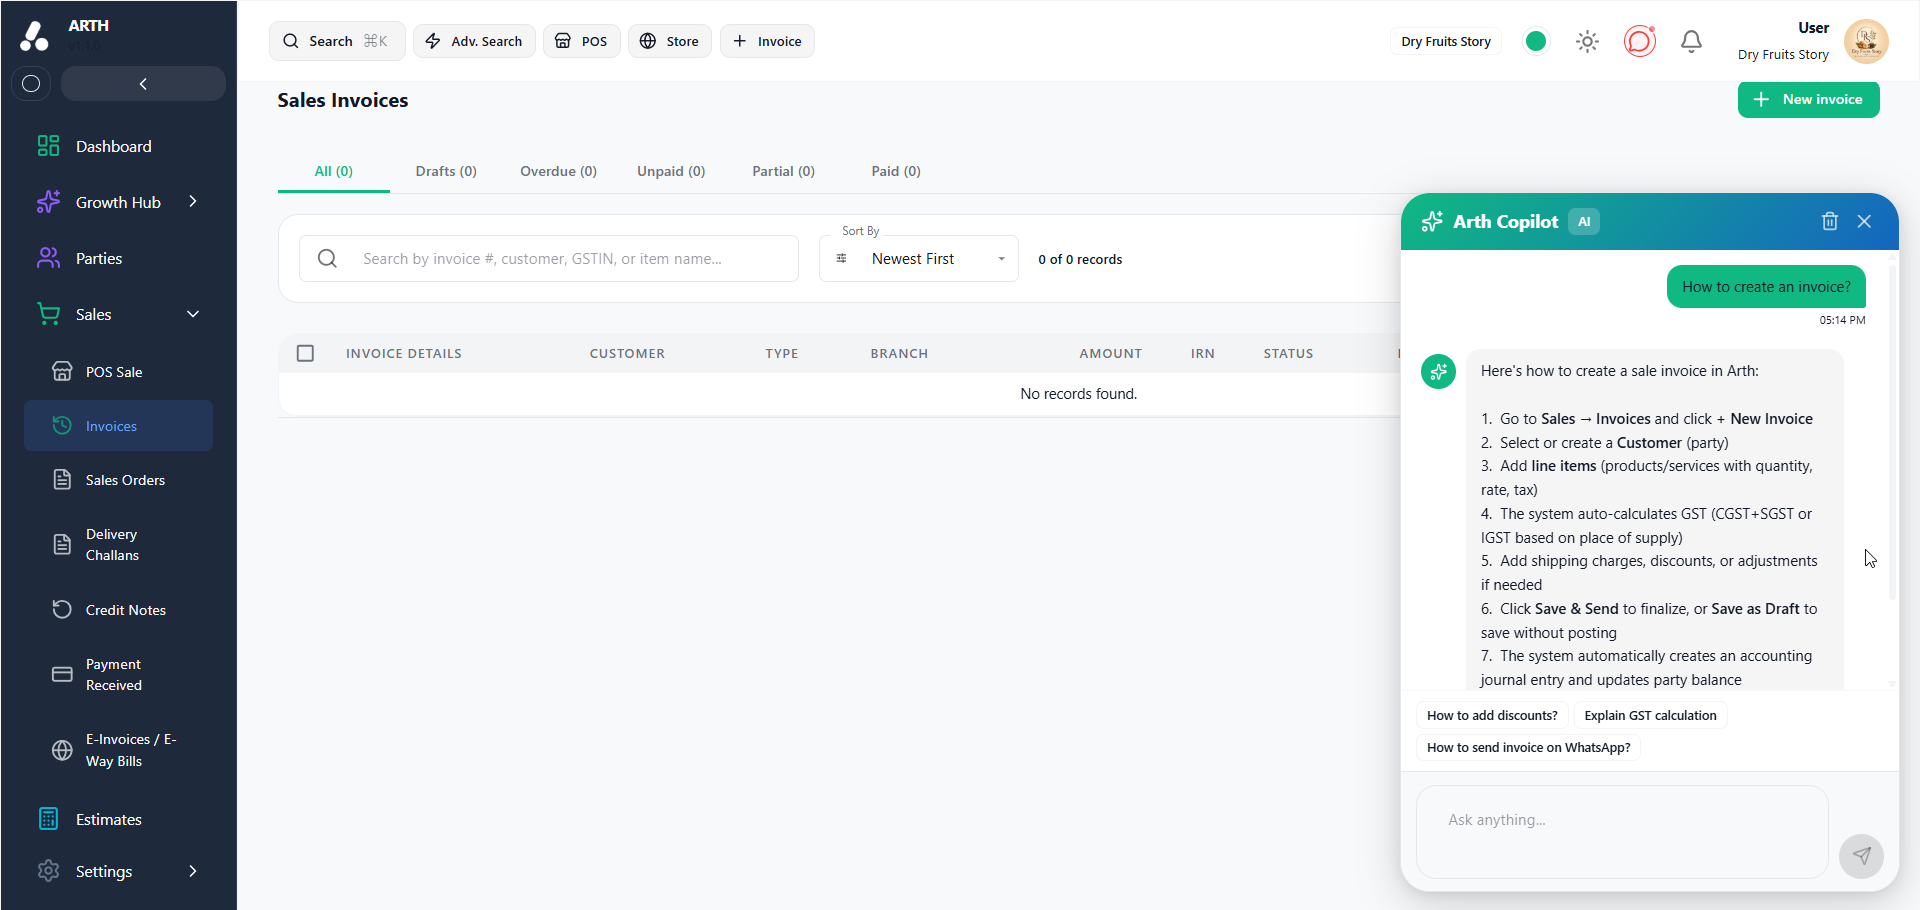Open the Newest First sort dropdown
1920x910 pixels.
(919, 259)
